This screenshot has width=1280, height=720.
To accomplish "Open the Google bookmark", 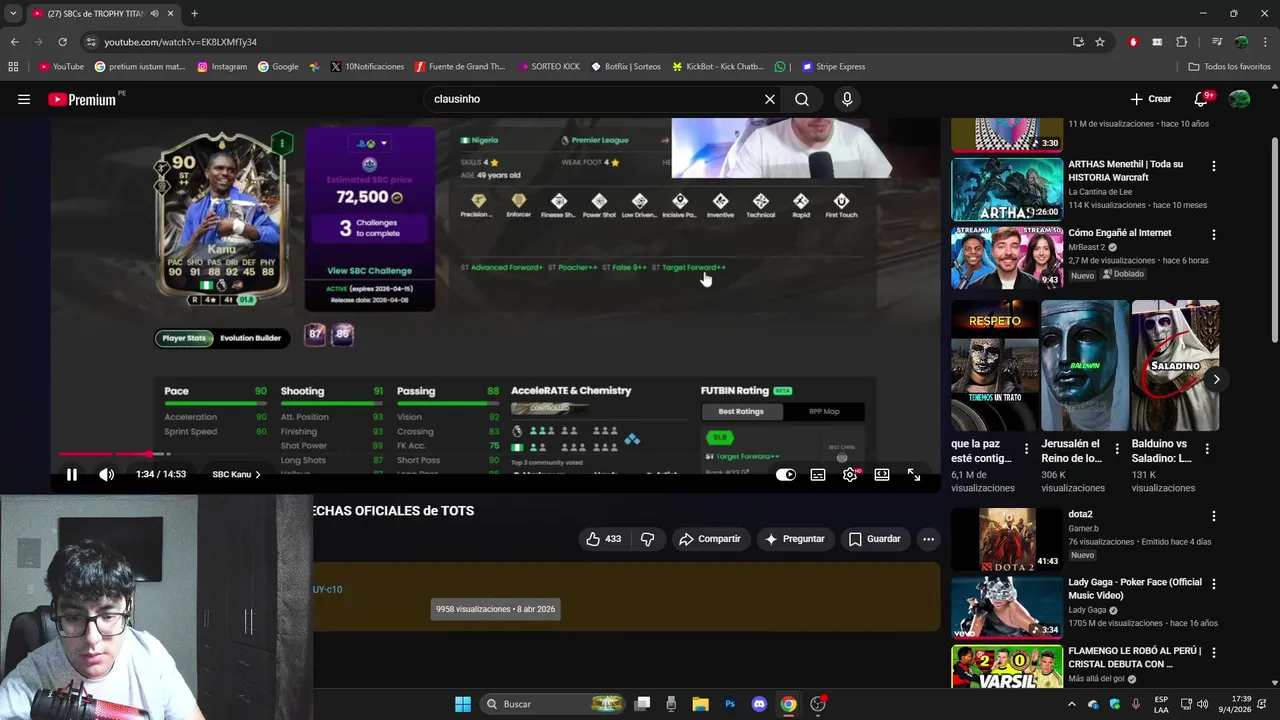I will [x=278, y=67].
